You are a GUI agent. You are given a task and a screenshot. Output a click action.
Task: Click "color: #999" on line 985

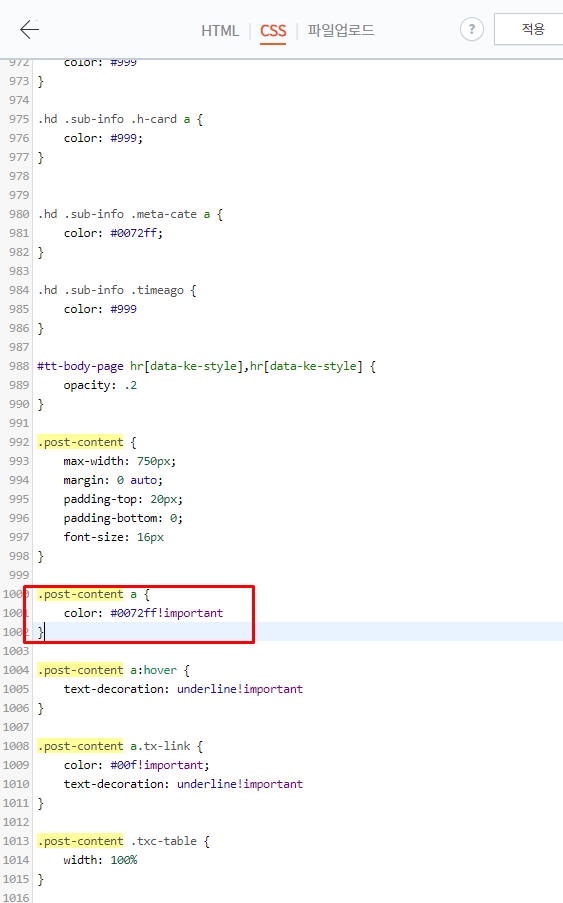[100, 309]
